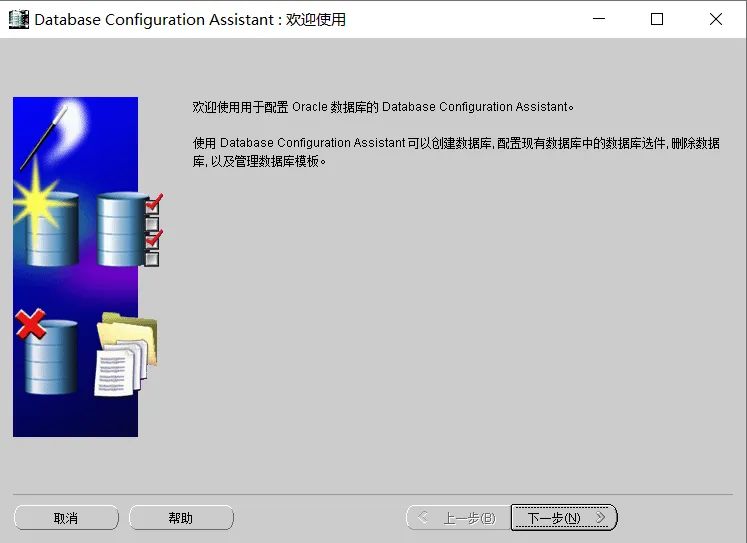The width and height of the screenshot is (747, 543).
Task: Close the Database Configuration Assistant window
Action: point(716,19)
